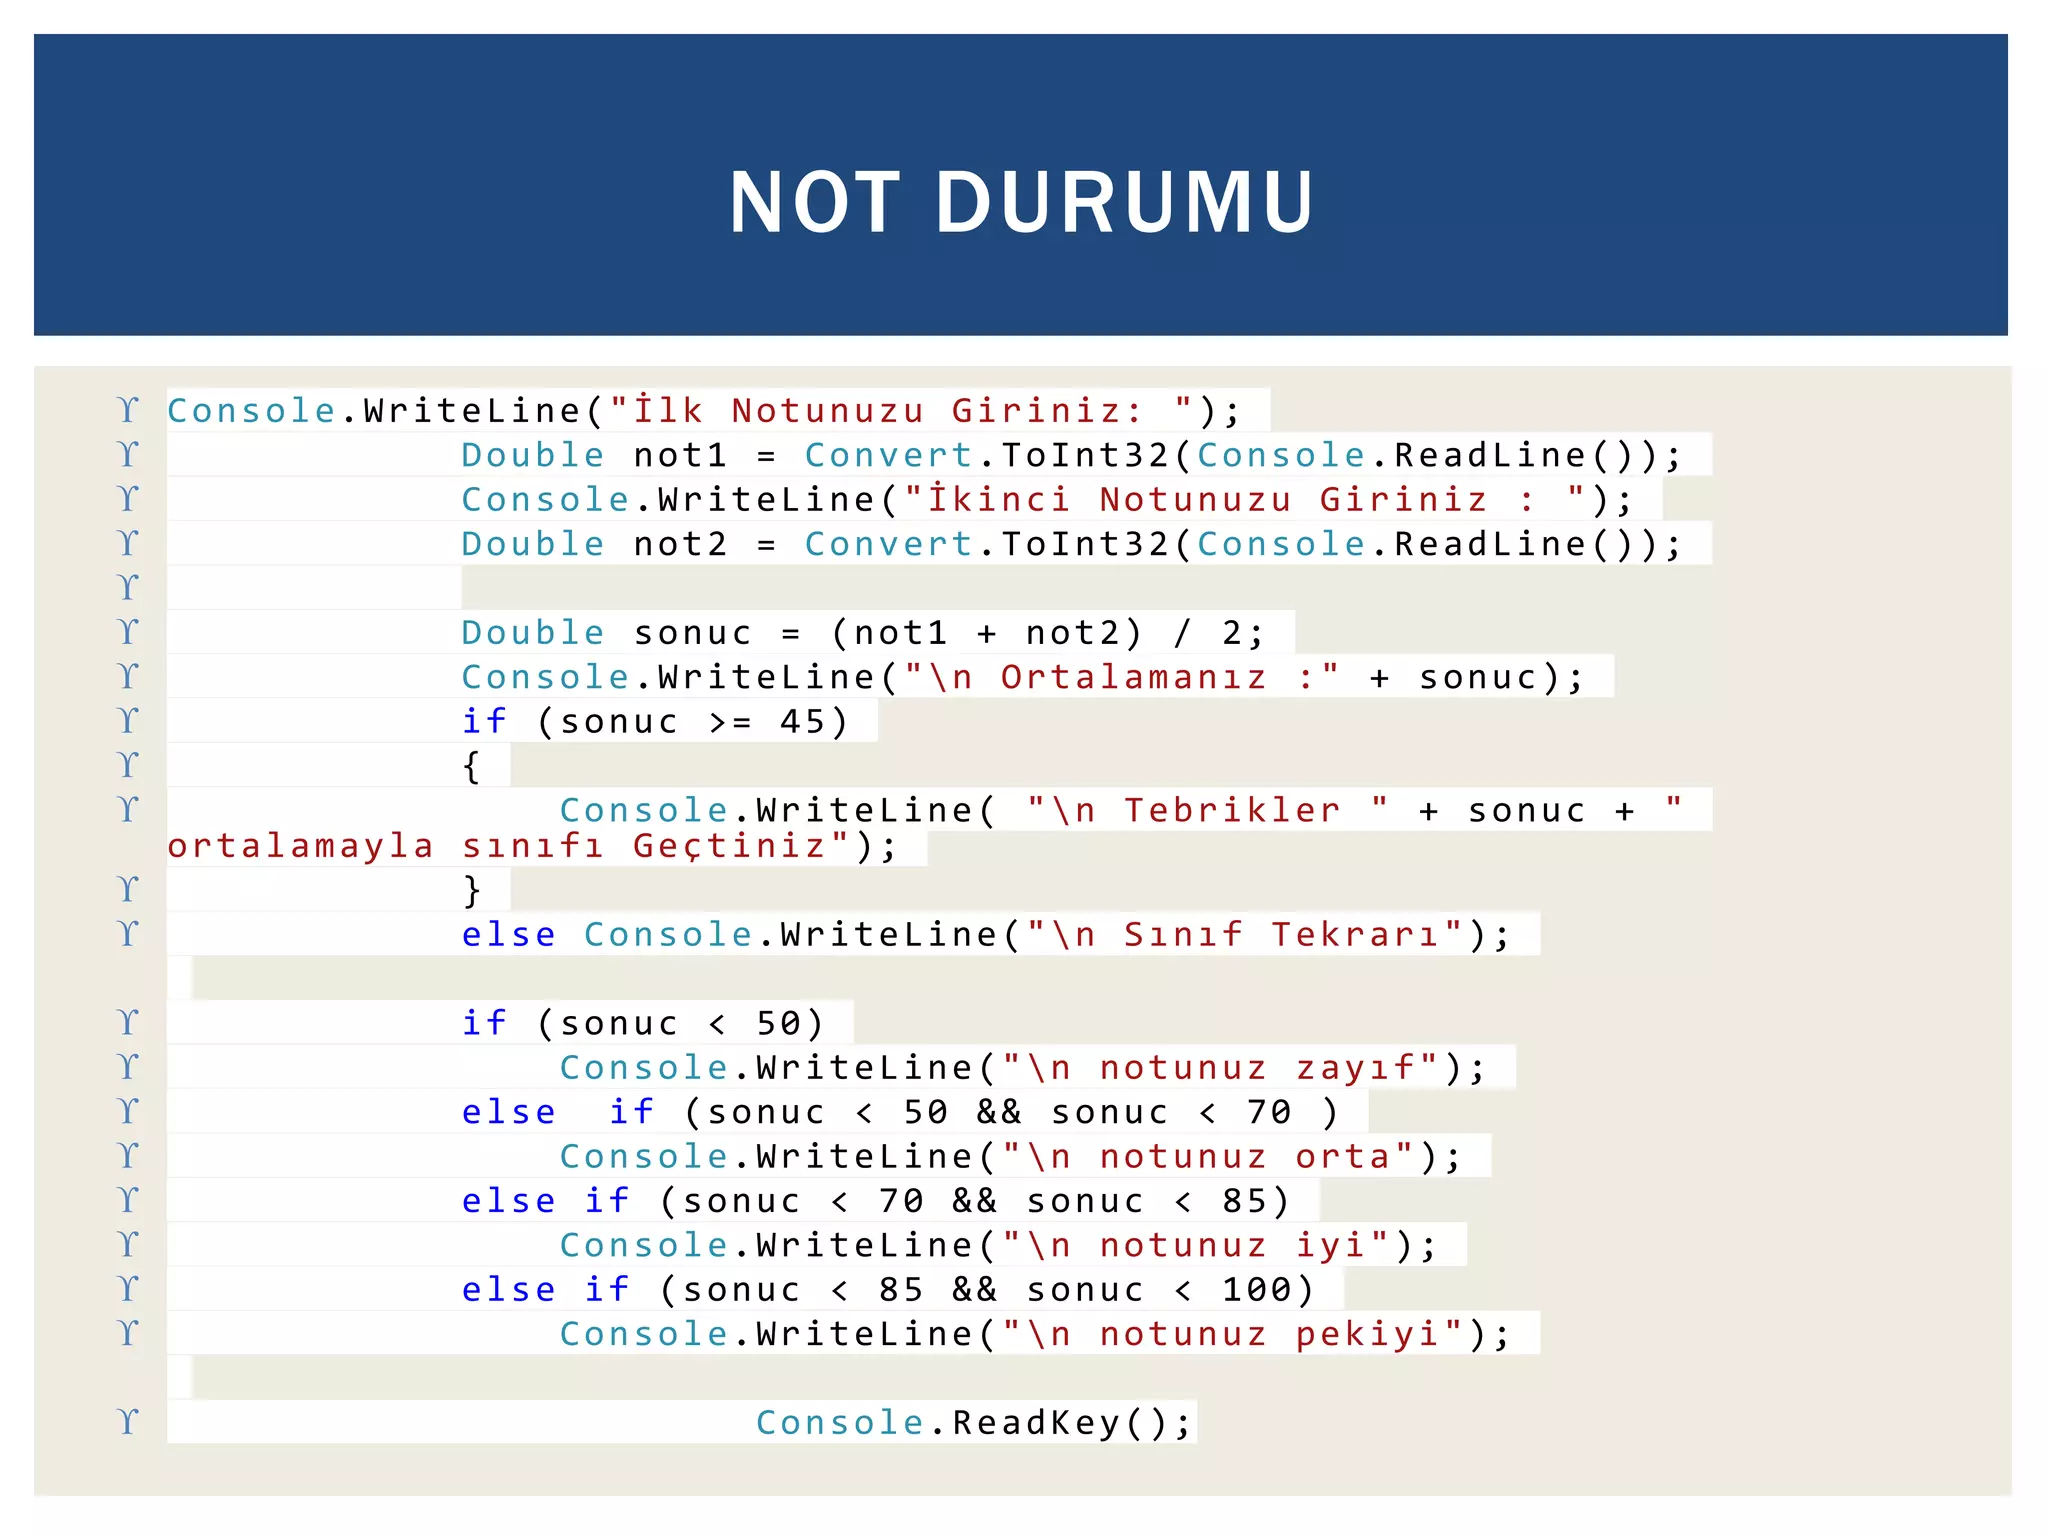Click the "Double not2 = Convert.ToInt32" line
The width and height of the screenshot is (2048, 1536).
[1072, 544]
